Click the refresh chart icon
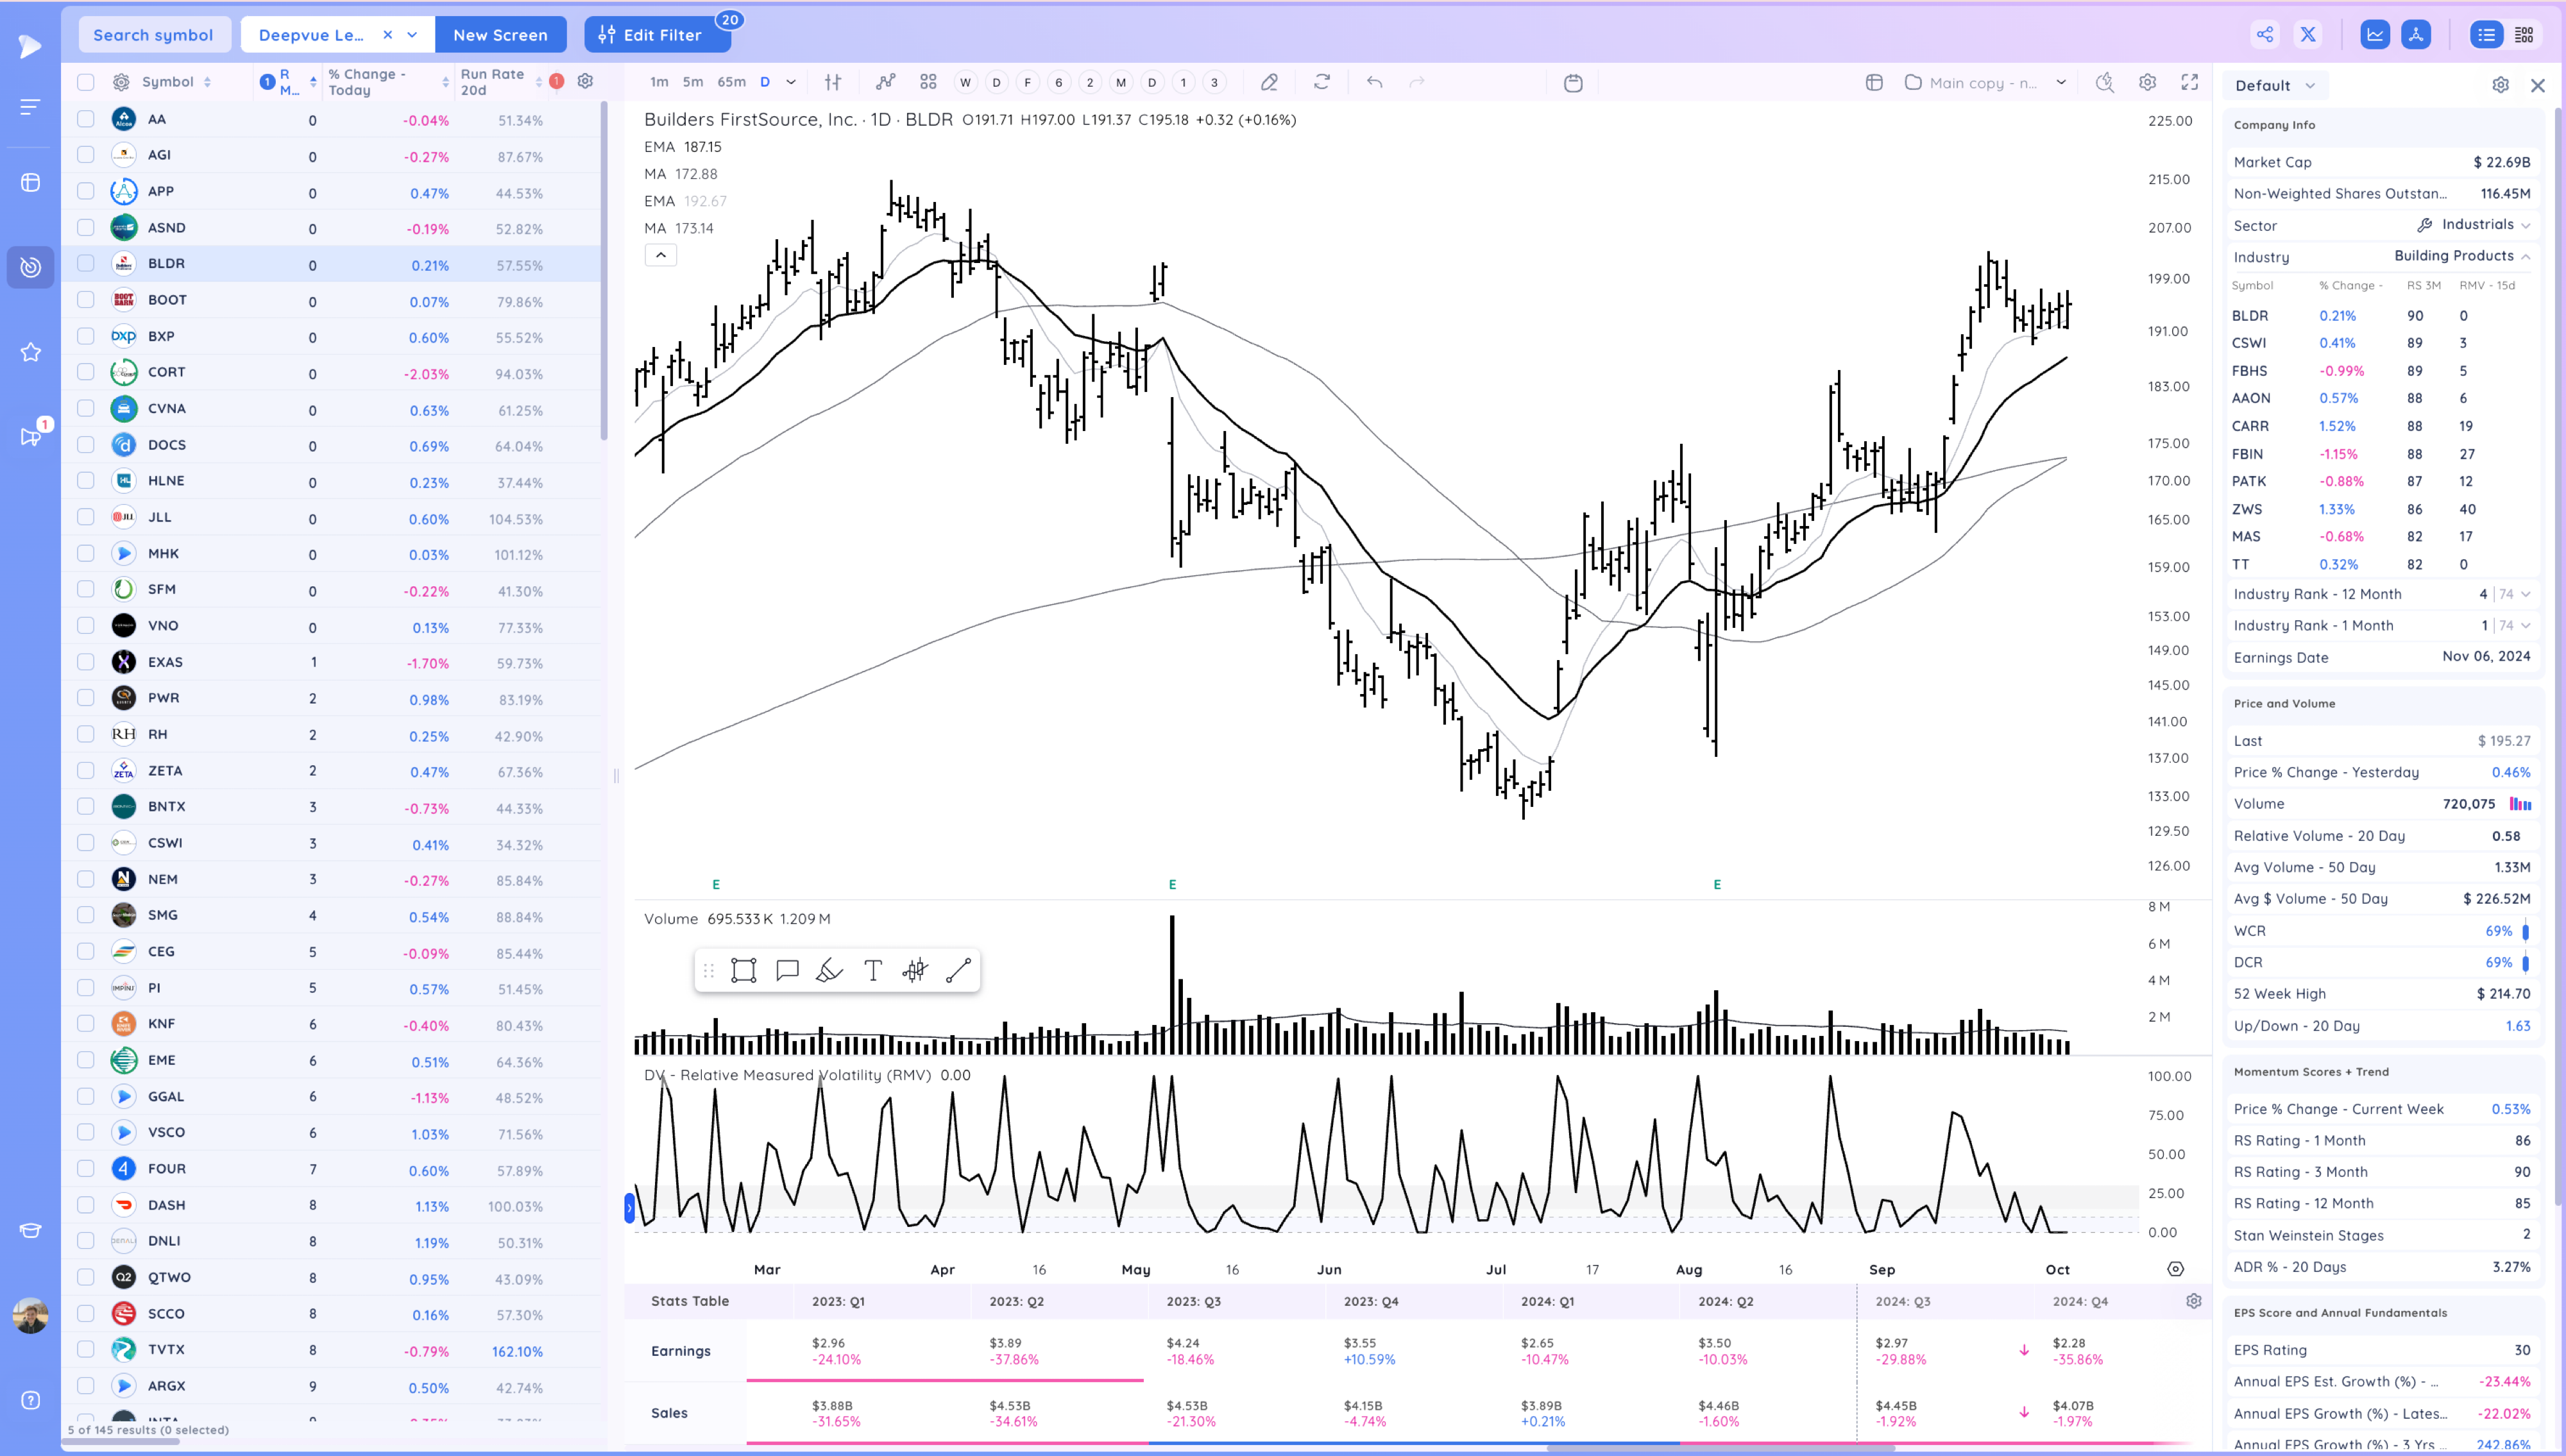This screenshot has width=2566, height=1456. pos(1322,83)
